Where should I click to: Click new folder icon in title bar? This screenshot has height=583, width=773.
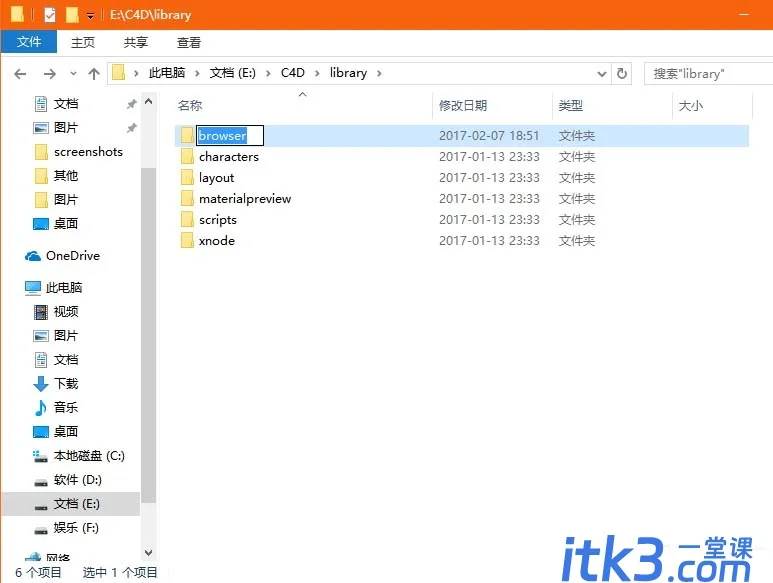(72, 15)
